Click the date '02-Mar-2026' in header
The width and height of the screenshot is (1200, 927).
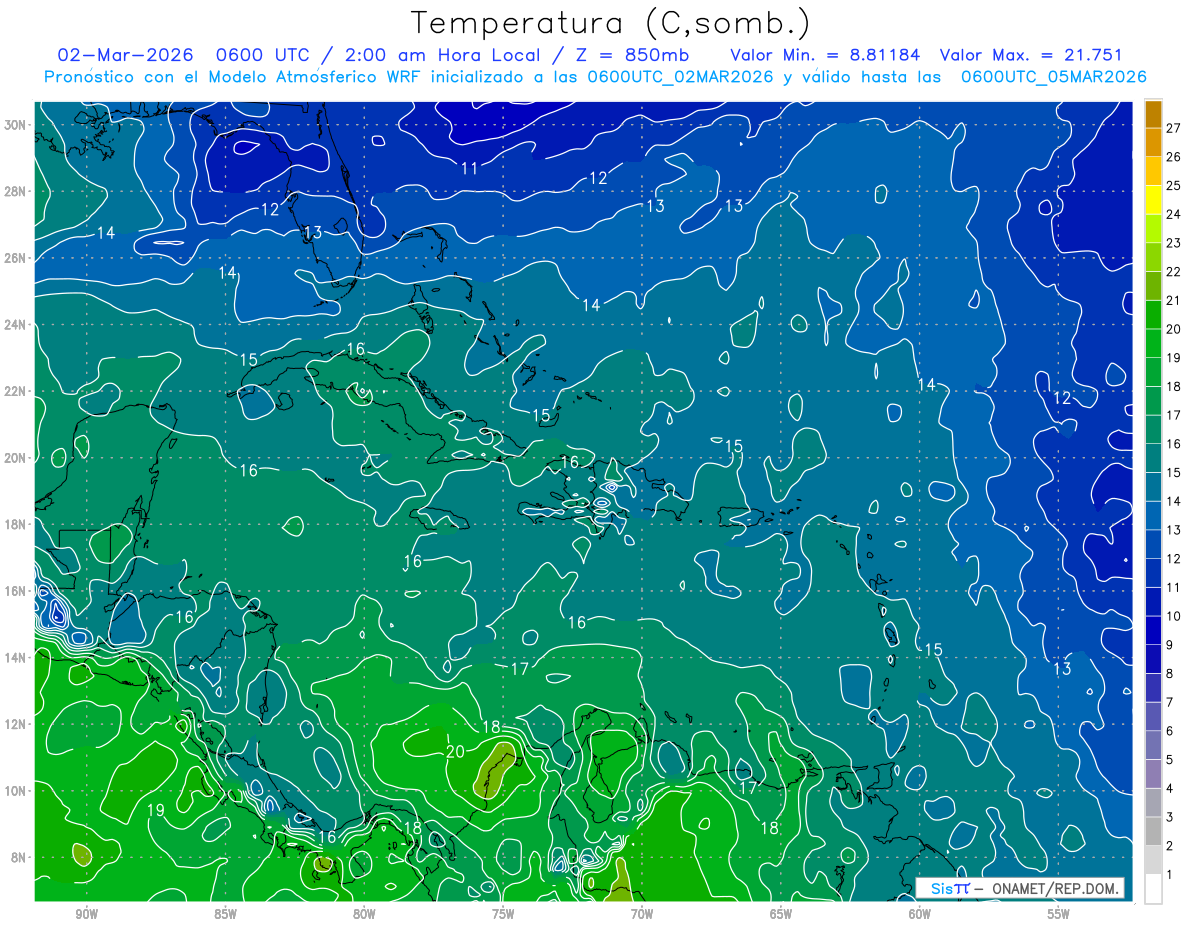coord(125,55)
